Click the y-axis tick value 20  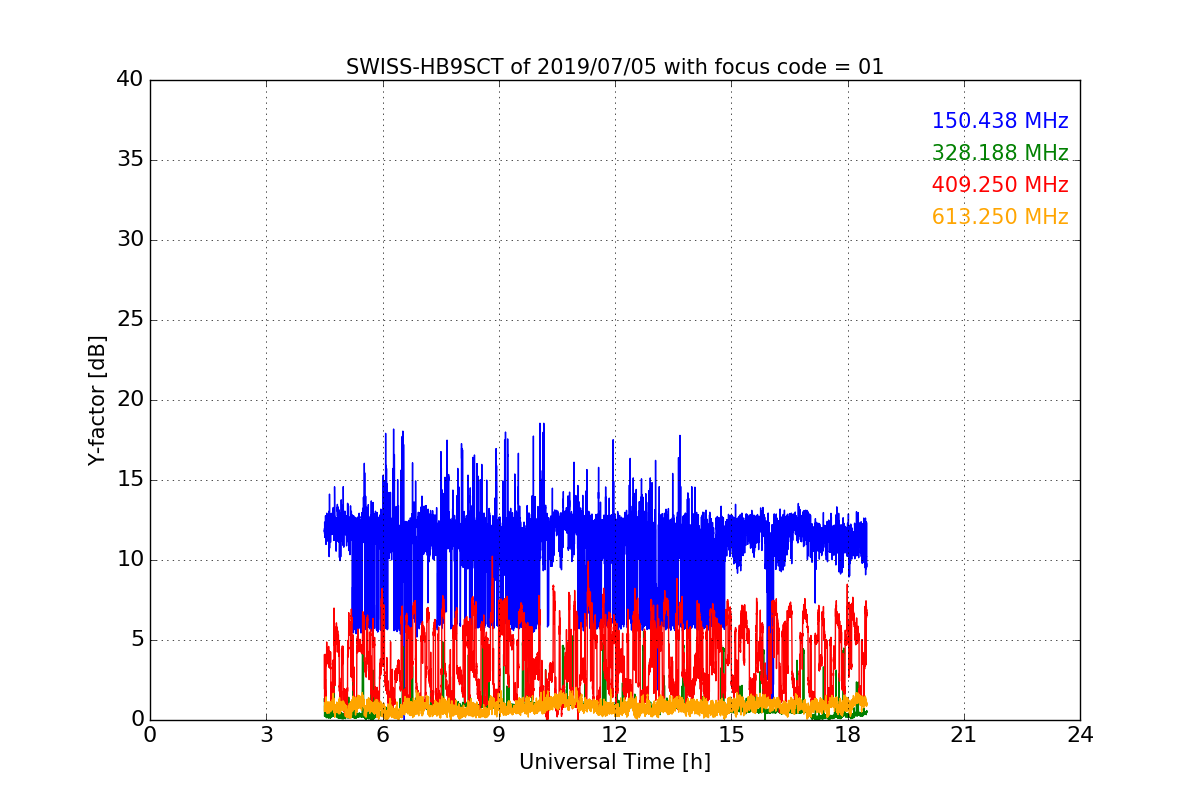point(130,400)
